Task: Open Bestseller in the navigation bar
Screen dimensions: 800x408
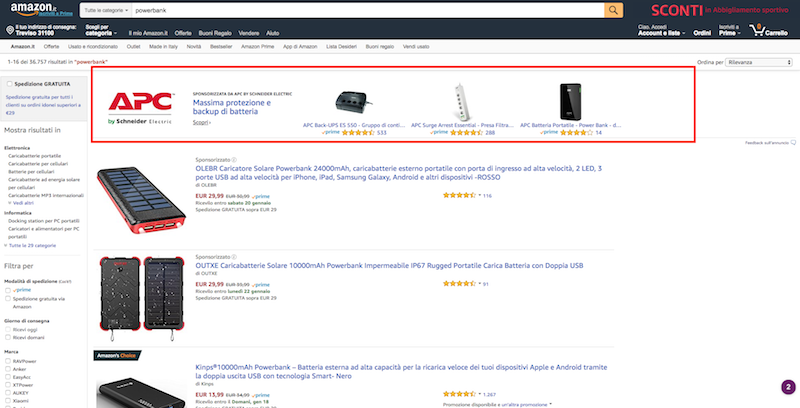Action: coord(221,47)
